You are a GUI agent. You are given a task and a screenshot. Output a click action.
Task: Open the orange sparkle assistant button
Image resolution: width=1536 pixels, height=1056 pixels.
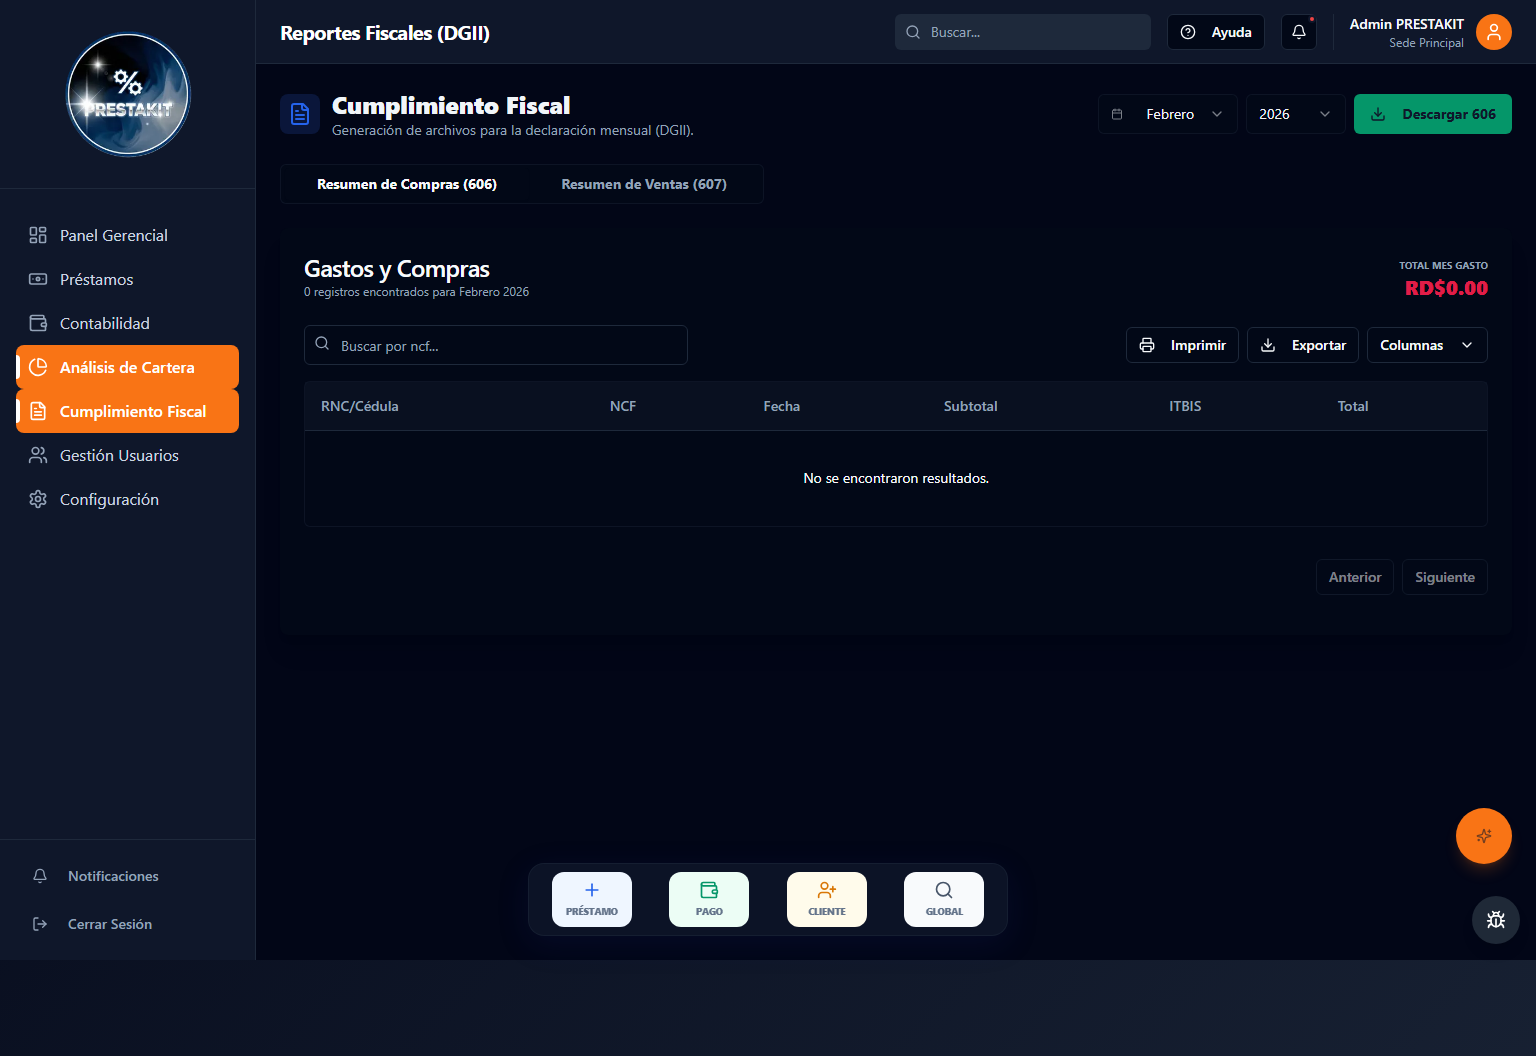click(x=1484, y=836)
